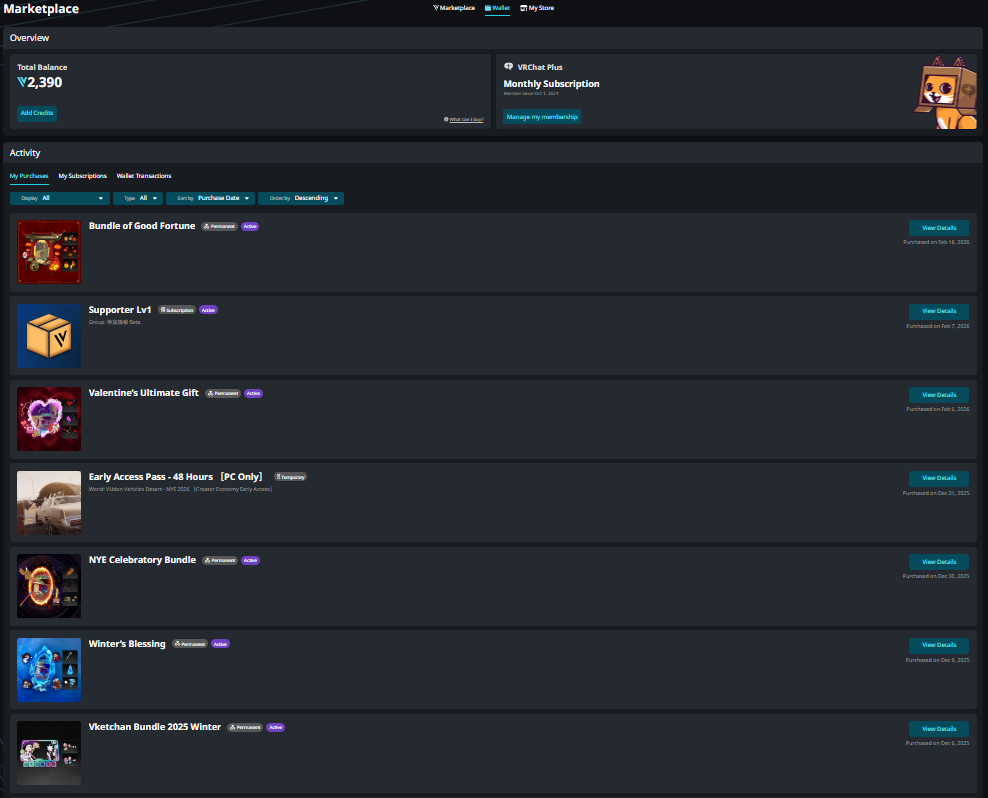Click the Supporter Lv1 box icon

pos(49,335)
